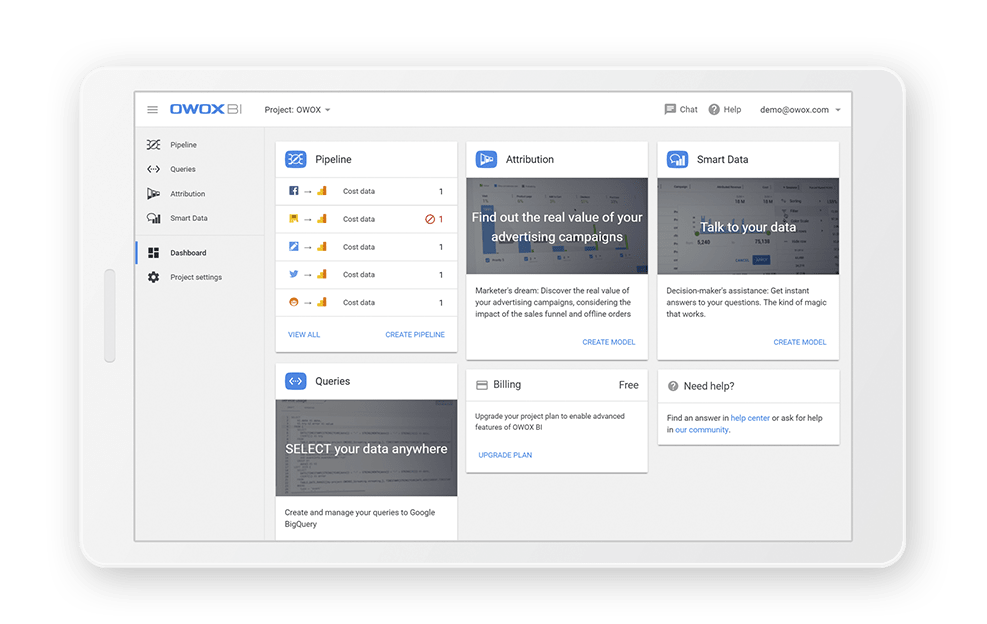Screen dimensions: 987x624
Task: Click VIEW ALL in the Pipeline card
Action: click(x=304, y=334)
